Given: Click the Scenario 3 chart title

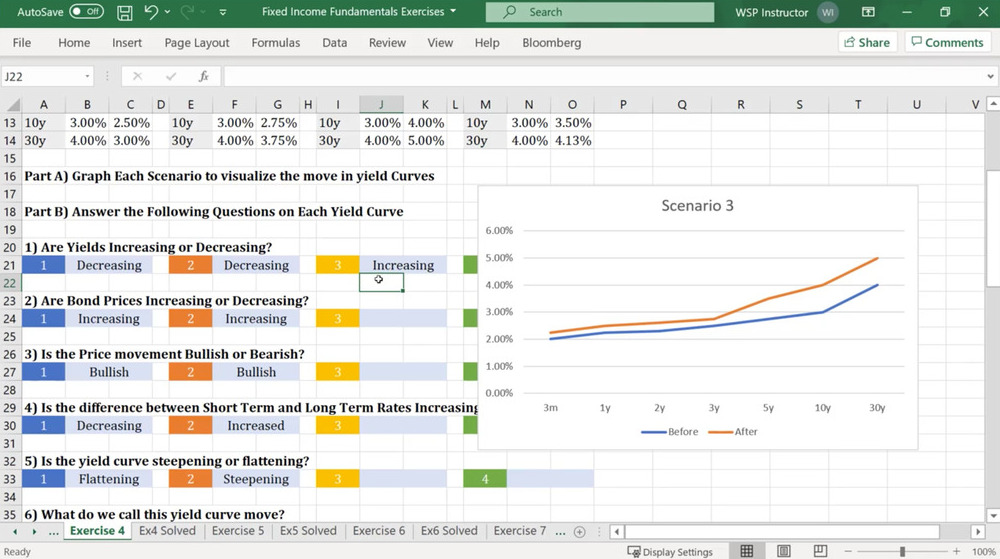Looking at the screenshot, I should 697,206.
